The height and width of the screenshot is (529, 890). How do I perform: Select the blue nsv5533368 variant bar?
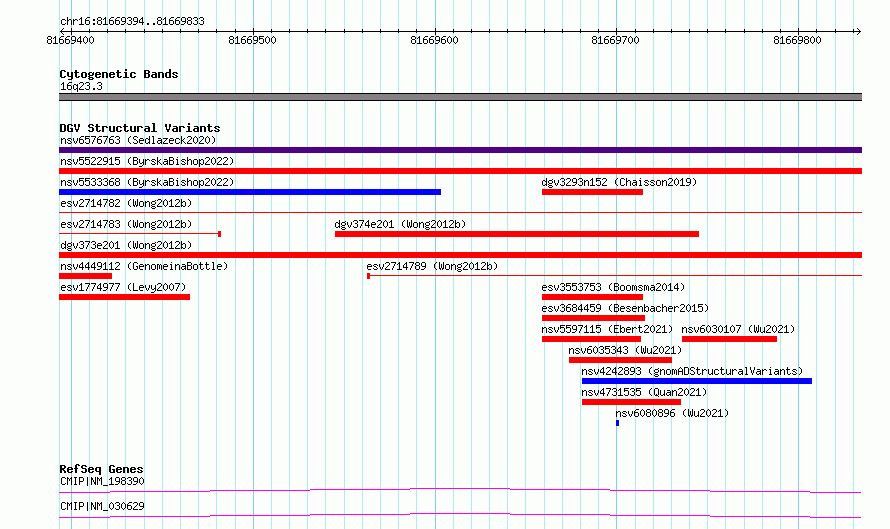tap(250, 192)
